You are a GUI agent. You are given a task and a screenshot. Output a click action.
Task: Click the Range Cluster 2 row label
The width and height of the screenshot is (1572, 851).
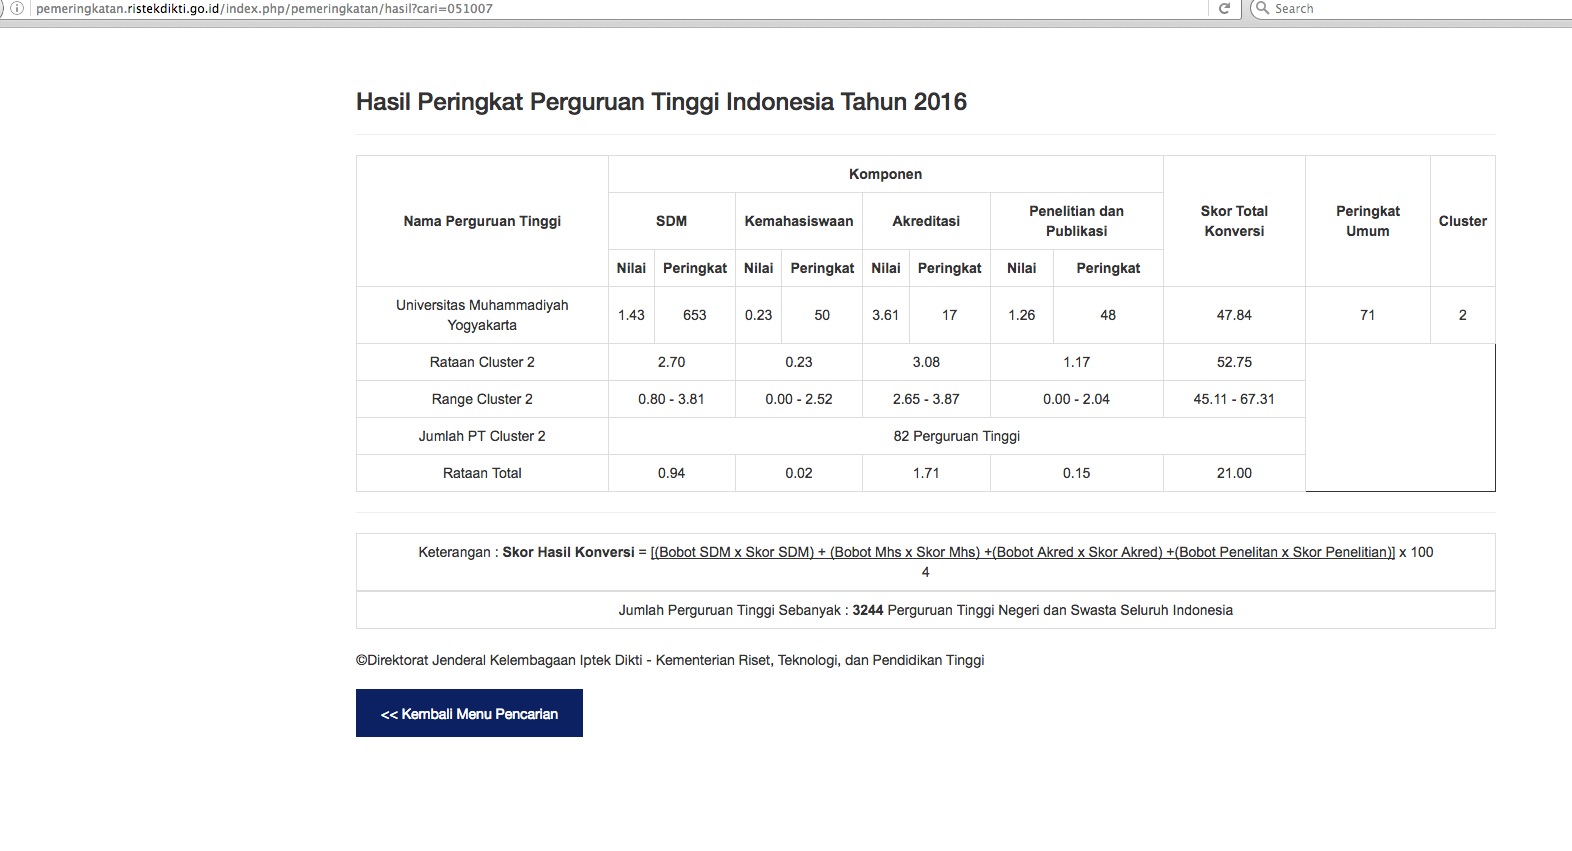[x=482, y=399]
